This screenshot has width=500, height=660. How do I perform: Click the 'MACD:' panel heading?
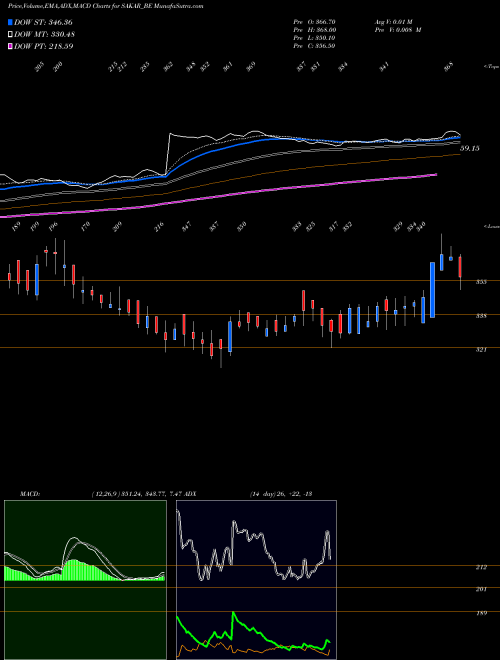(29, 494)
